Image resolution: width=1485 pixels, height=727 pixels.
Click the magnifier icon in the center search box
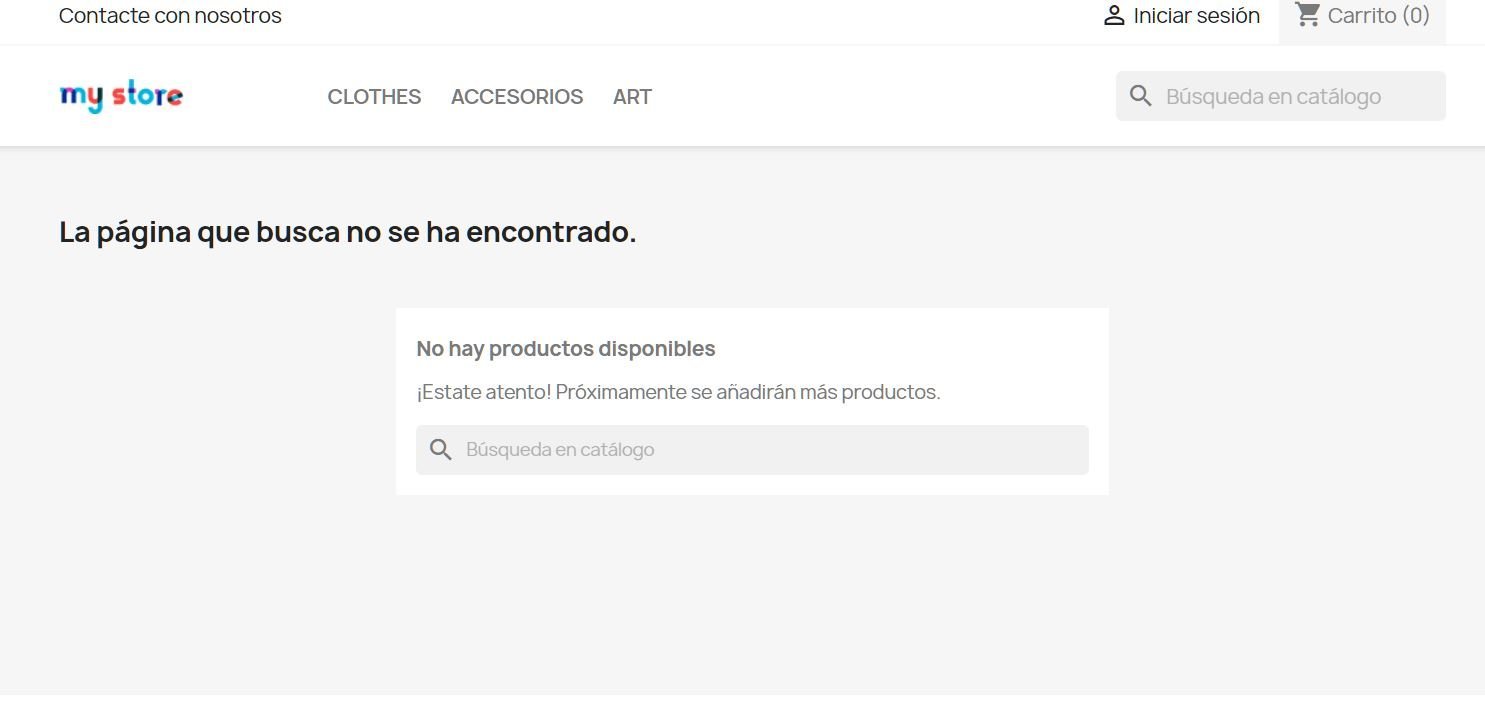tap(441, 450)
